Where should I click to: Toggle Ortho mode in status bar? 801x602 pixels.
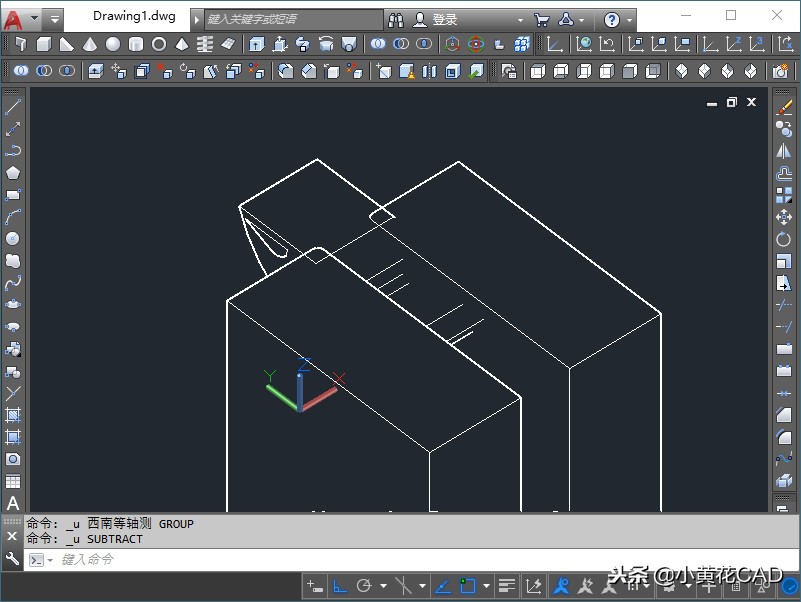pyautogui.click(x=340, y=586)
